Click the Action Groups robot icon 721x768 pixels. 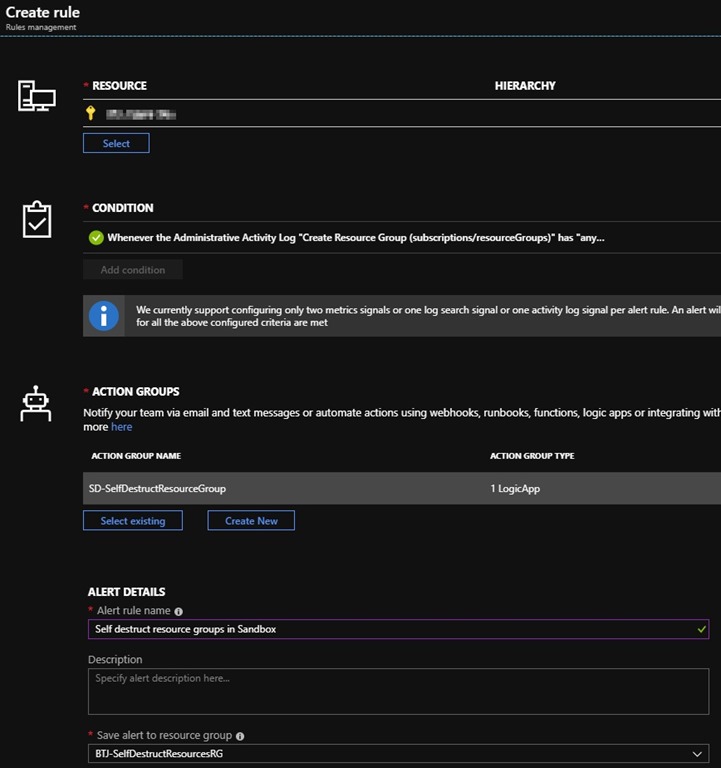click(36, 402)
